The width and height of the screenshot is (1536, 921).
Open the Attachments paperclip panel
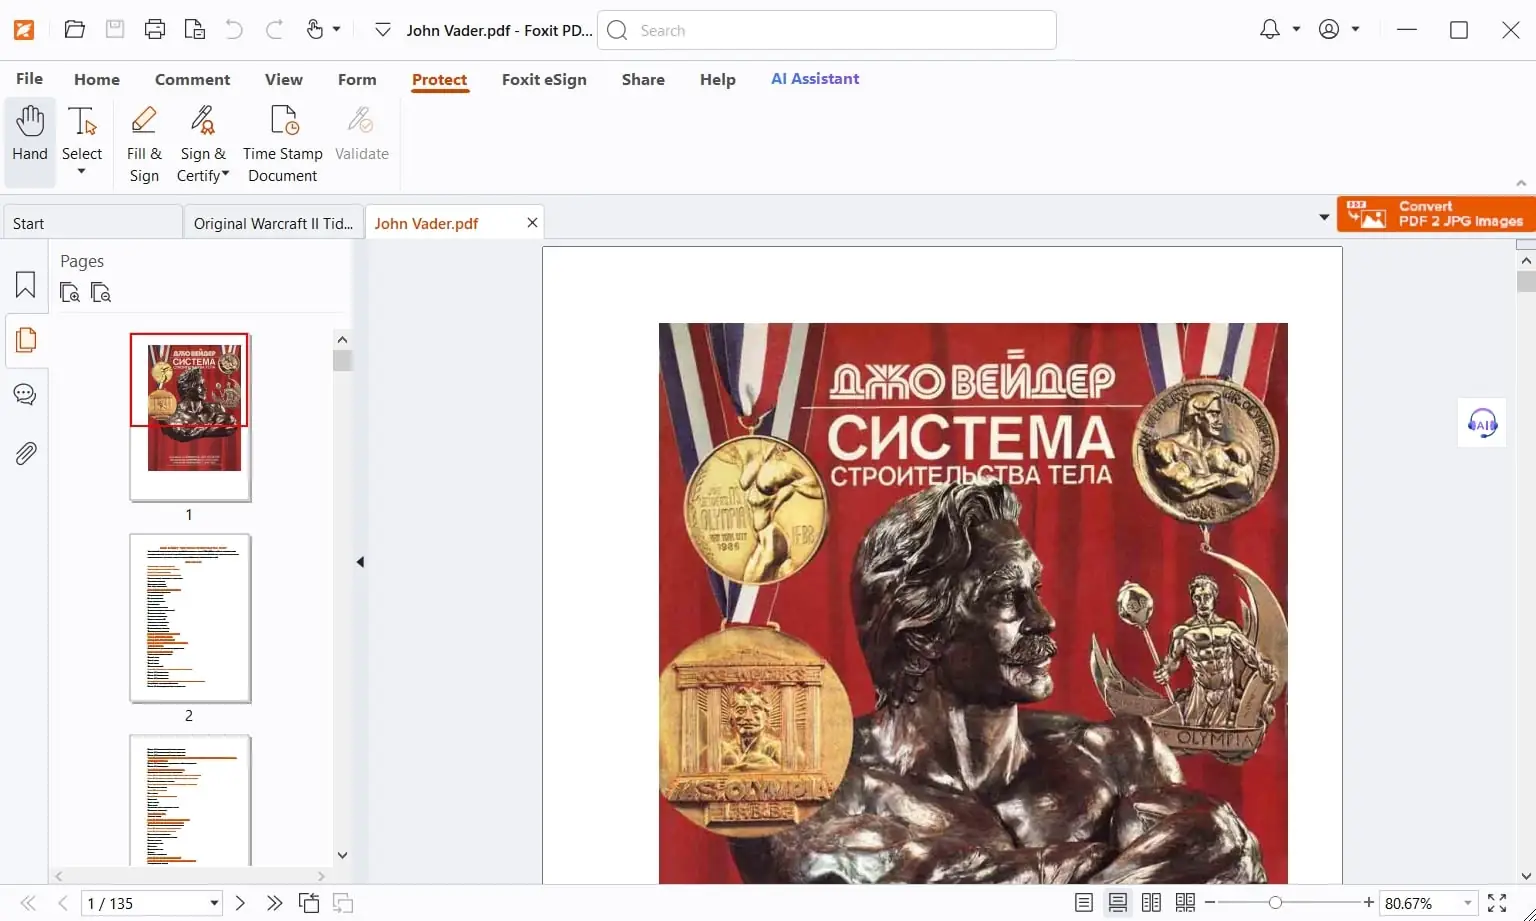click(x=26, y=454)
